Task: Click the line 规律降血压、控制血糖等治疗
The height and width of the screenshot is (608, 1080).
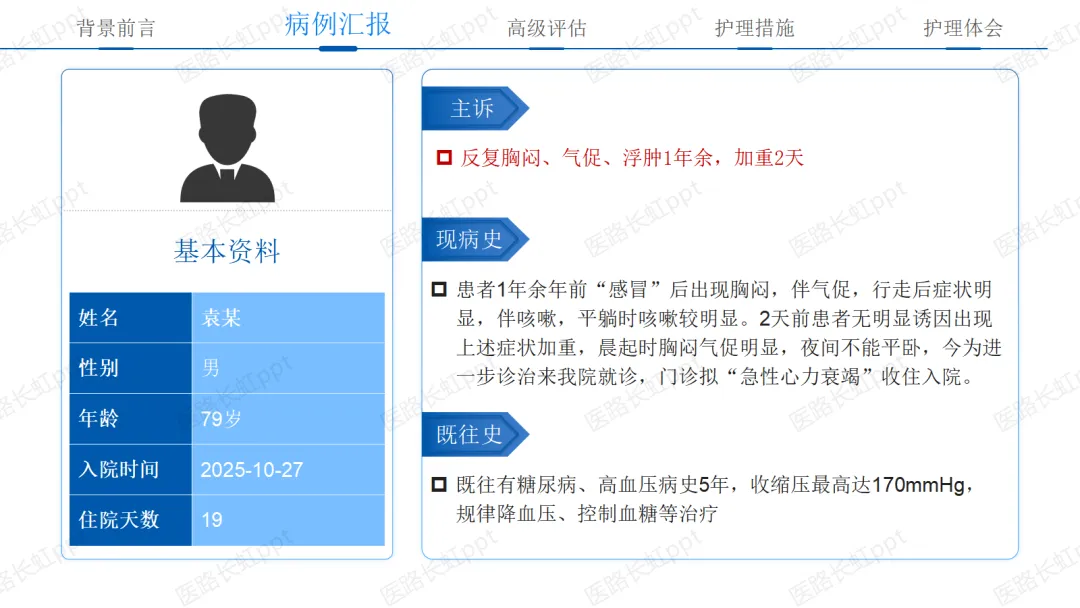Action: (x=587, y=514)
